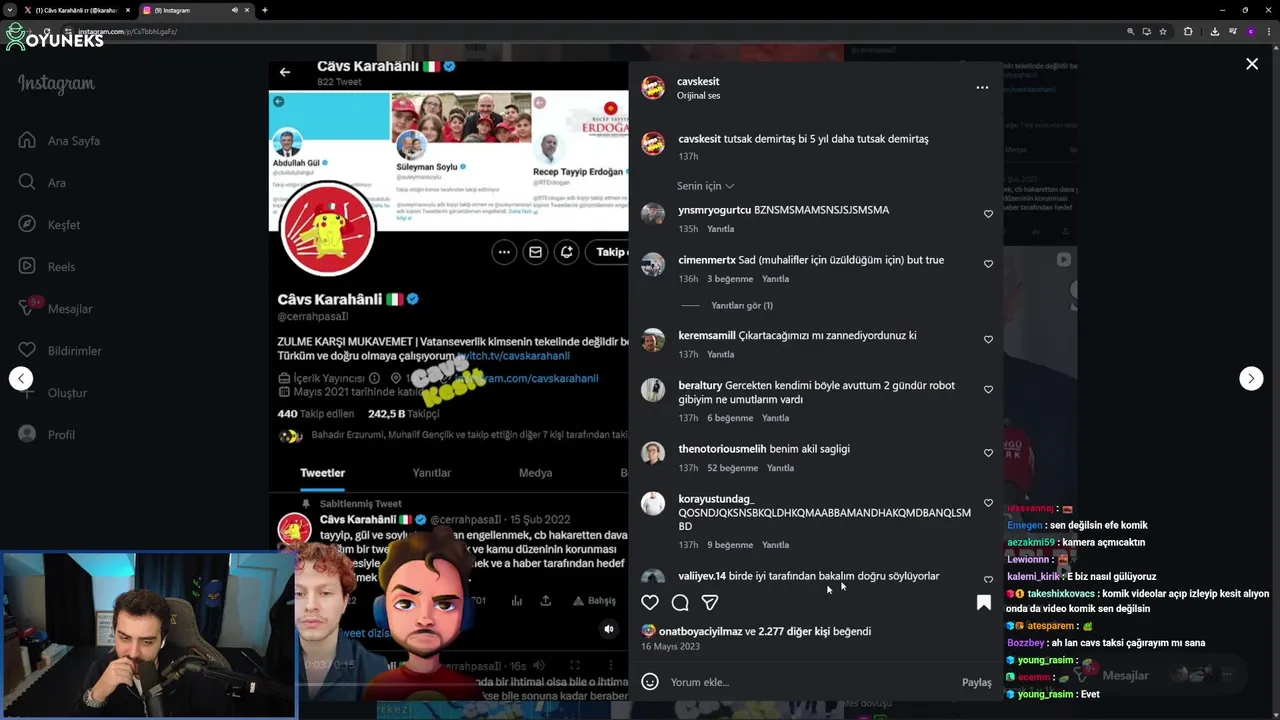Image resolution: width=1280 pixels, height=720 pixels.
Task: Open the cavskesit caption avatar
Action: coord(653,143)
